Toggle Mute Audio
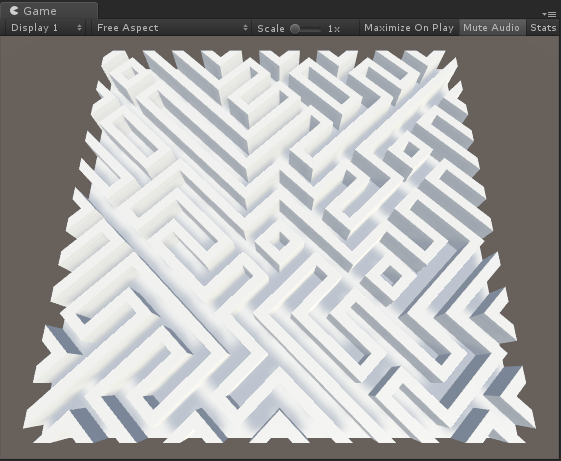The width and height of the screenshot is (561, 461). [x=491, y=28]
